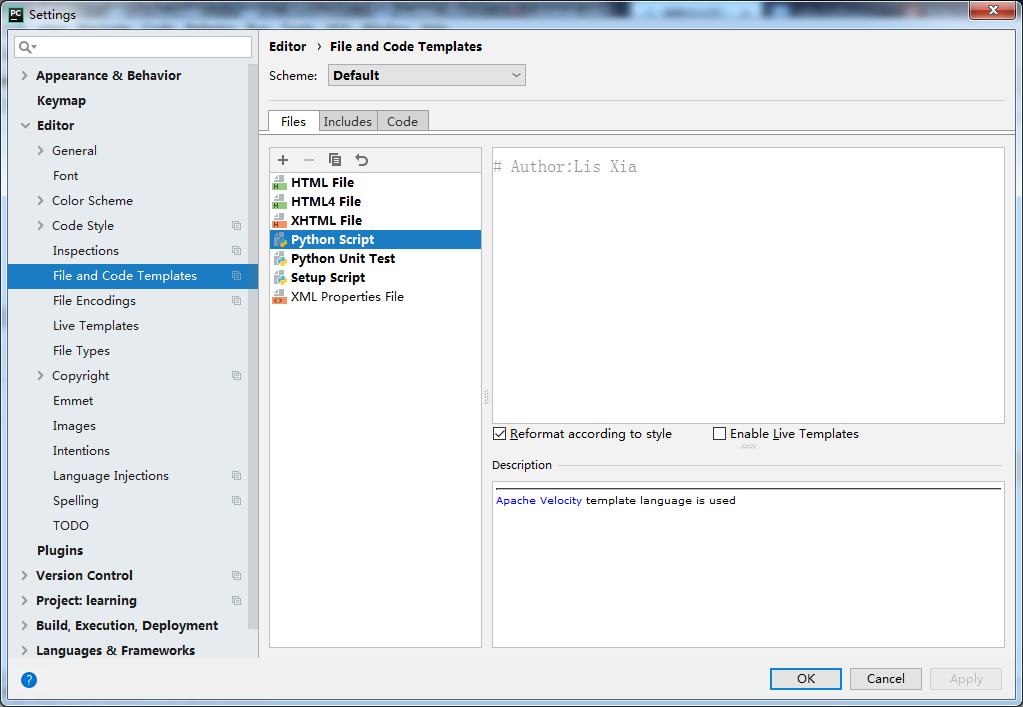The image size is (1023, 707).
Task: Enable Live Templates checkbox
Action: click(720, 434)
